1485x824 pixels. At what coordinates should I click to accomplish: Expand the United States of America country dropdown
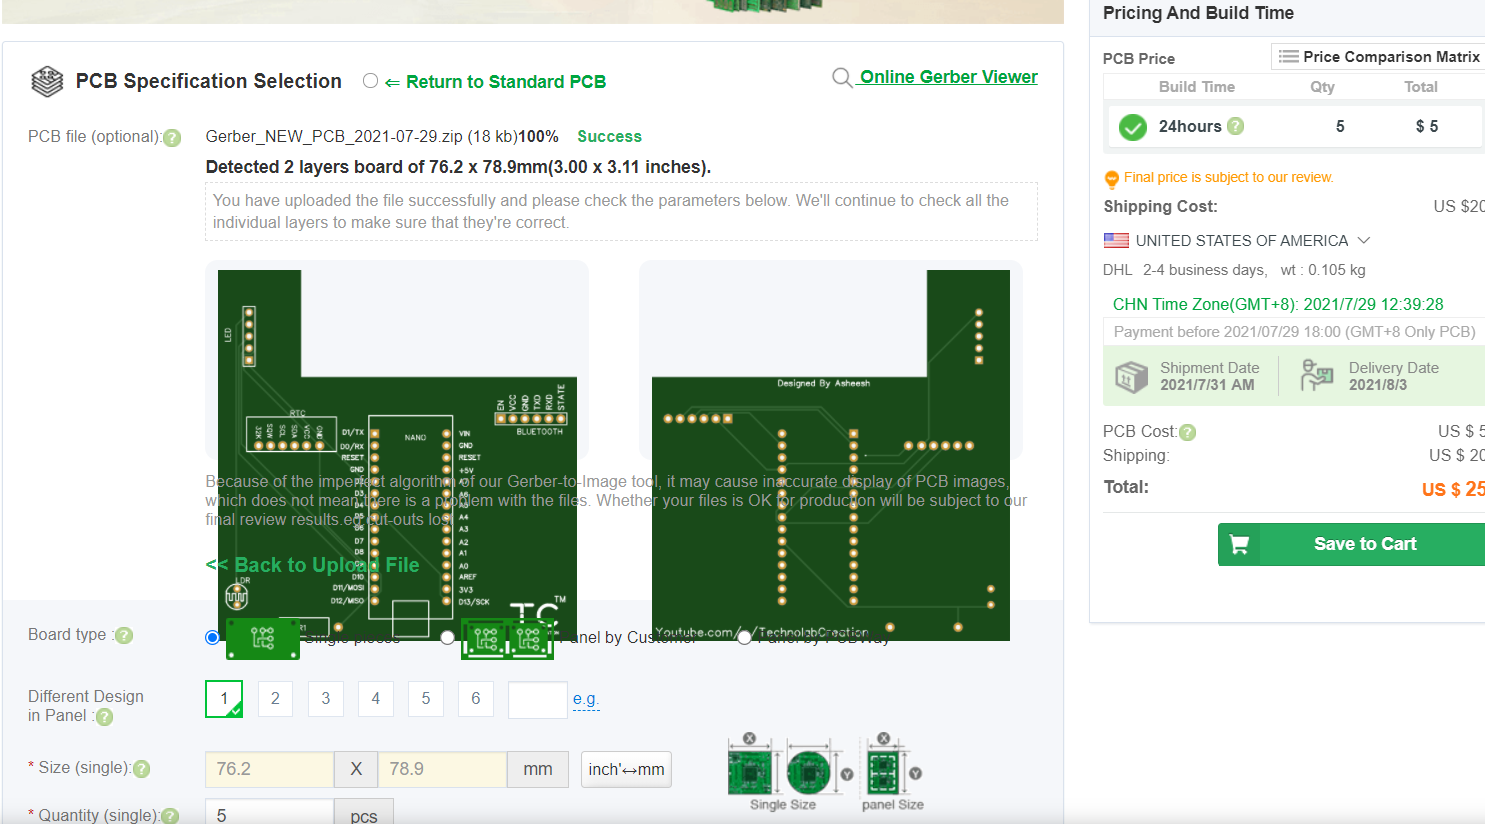[x=1363, y=240]
